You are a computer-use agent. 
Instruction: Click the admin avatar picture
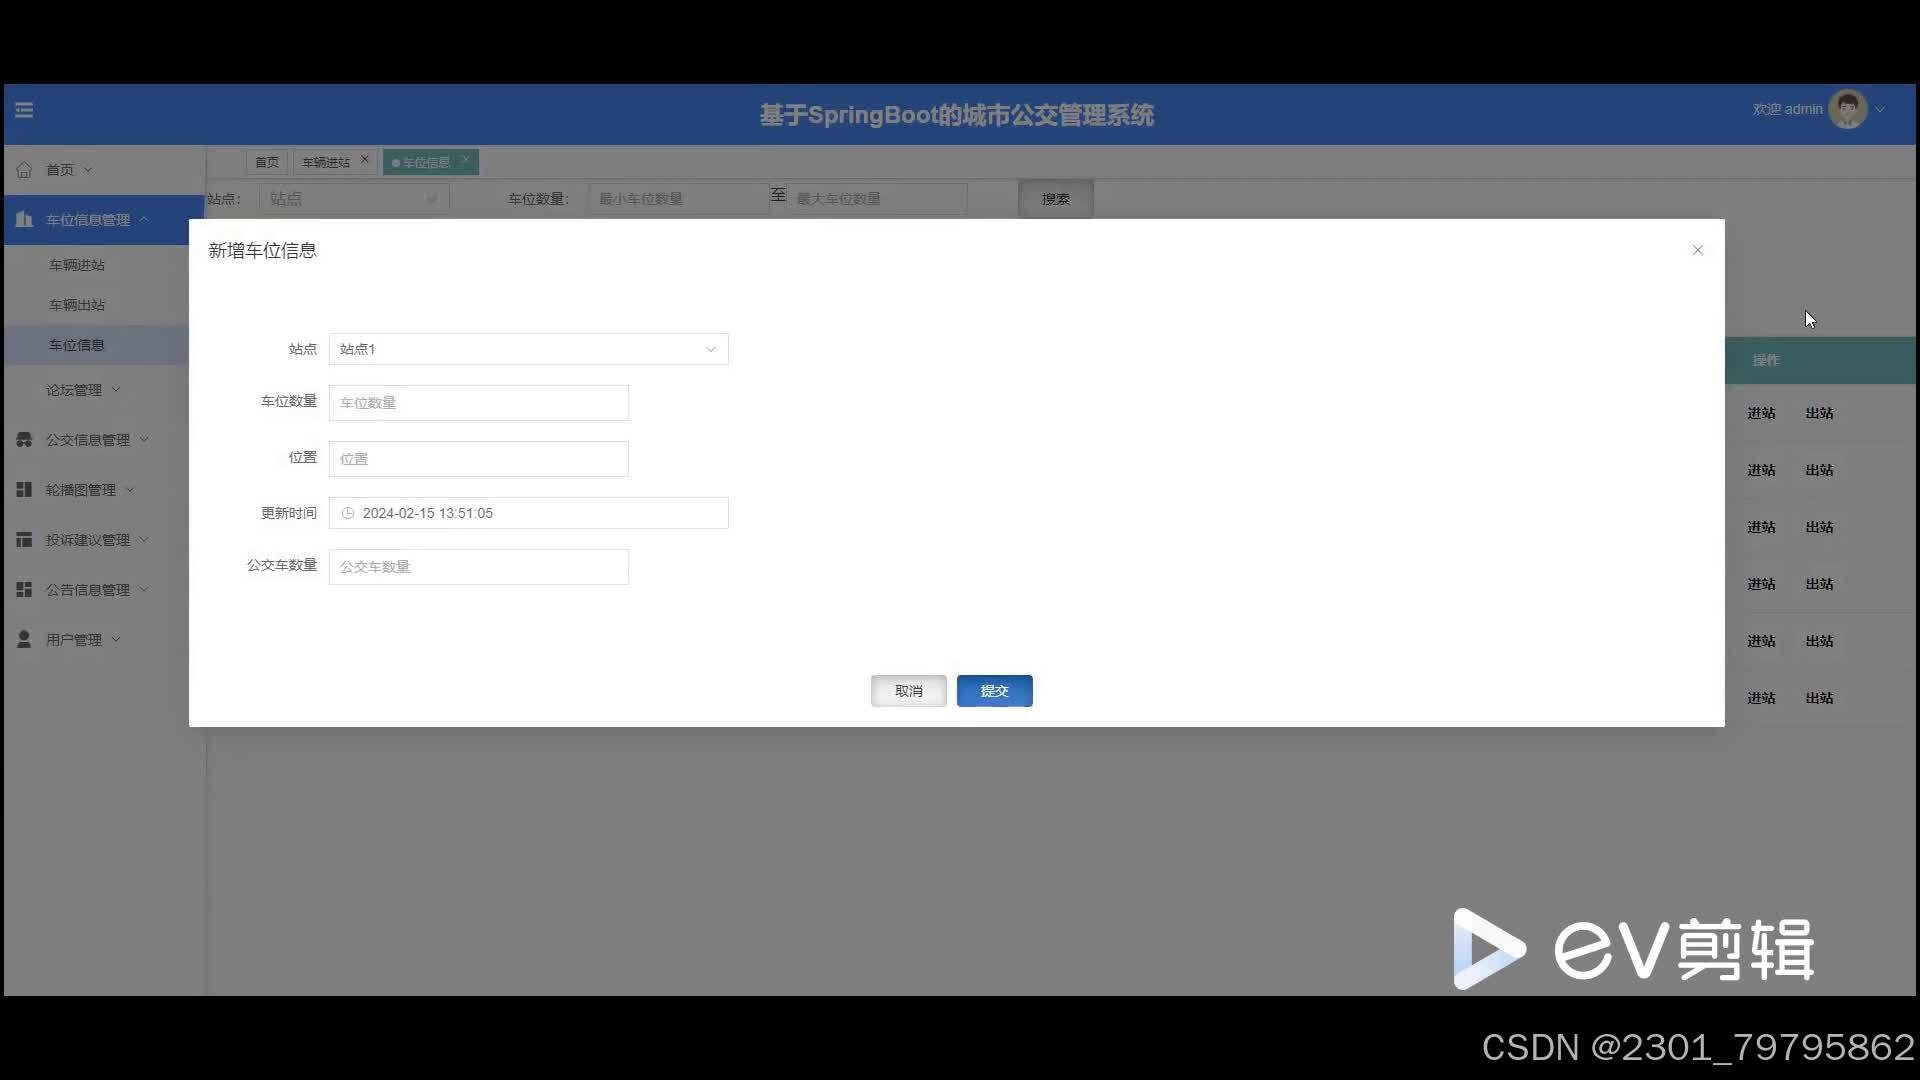coord(1846,110)
